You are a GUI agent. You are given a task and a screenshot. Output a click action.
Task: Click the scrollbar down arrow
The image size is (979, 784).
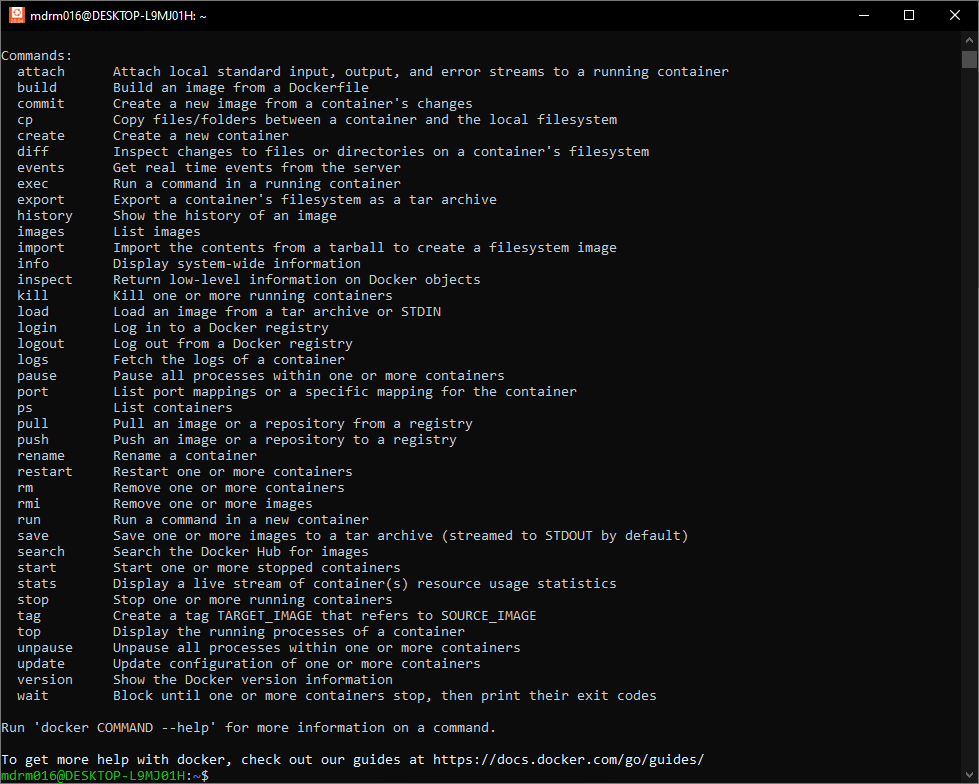tap(969, 775)
